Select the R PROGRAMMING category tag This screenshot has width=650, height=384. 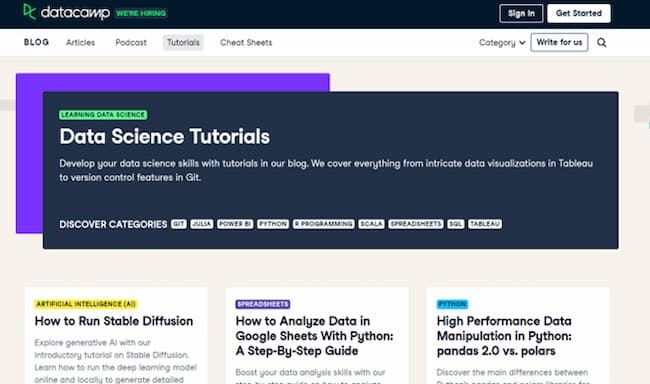point(324,224)
